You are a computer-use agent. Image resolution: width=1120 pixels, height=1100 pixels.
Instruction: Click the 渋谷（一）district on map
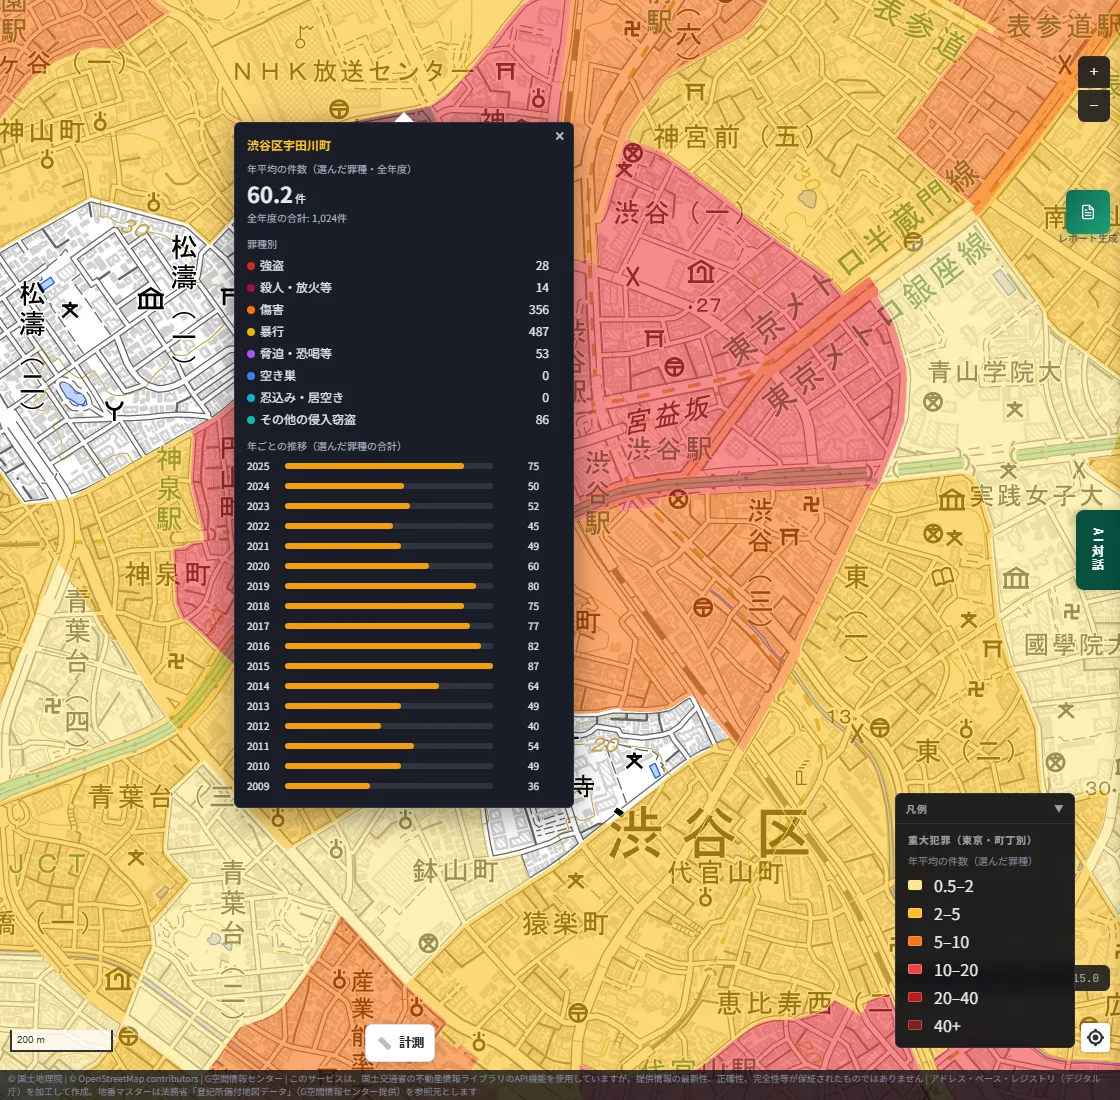pyautogui.click(x=678, y=212)
